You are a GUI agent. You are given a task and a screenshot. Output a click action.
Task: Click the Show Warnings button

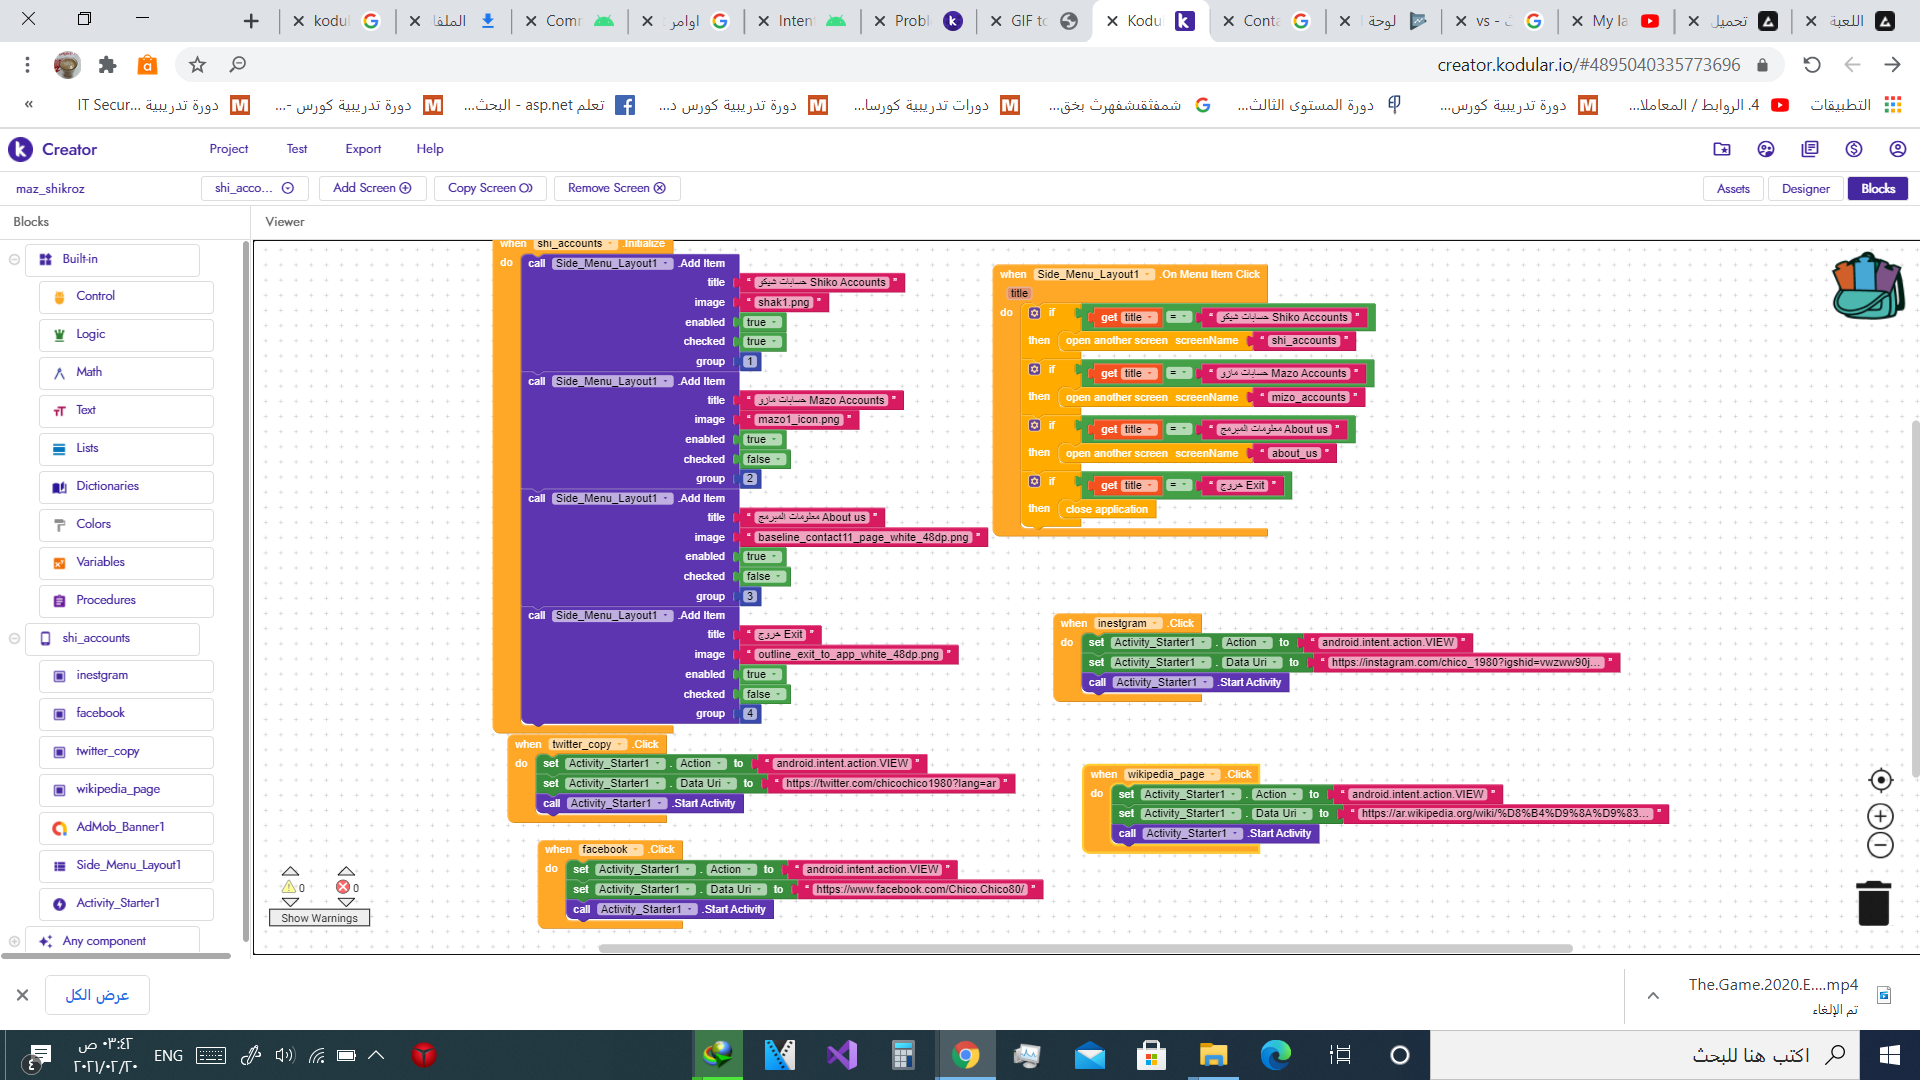[319, 918]
